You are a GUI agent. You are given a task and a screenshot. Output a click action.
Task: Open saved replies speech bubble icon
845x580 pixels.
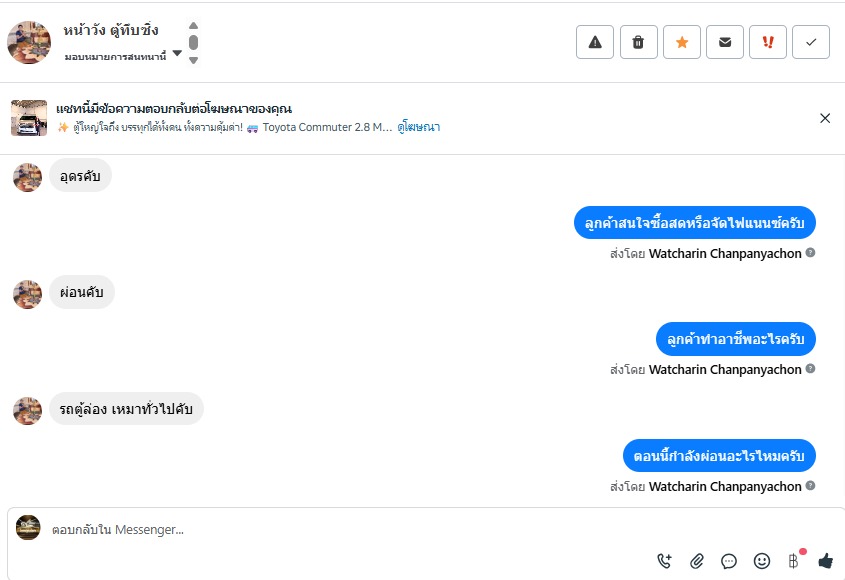(729, 561)
